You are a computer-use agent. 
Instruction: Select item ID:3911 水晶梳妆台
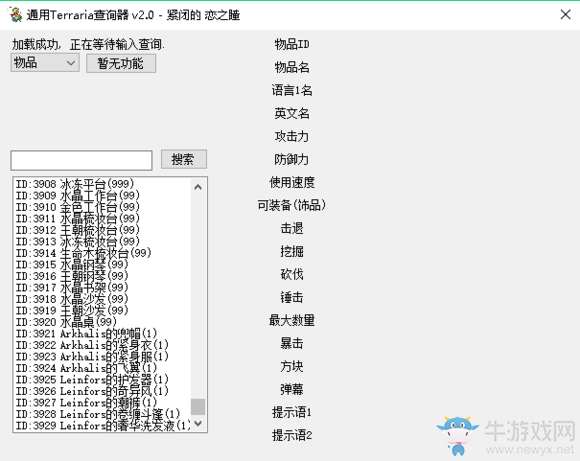tap(78, 218)
